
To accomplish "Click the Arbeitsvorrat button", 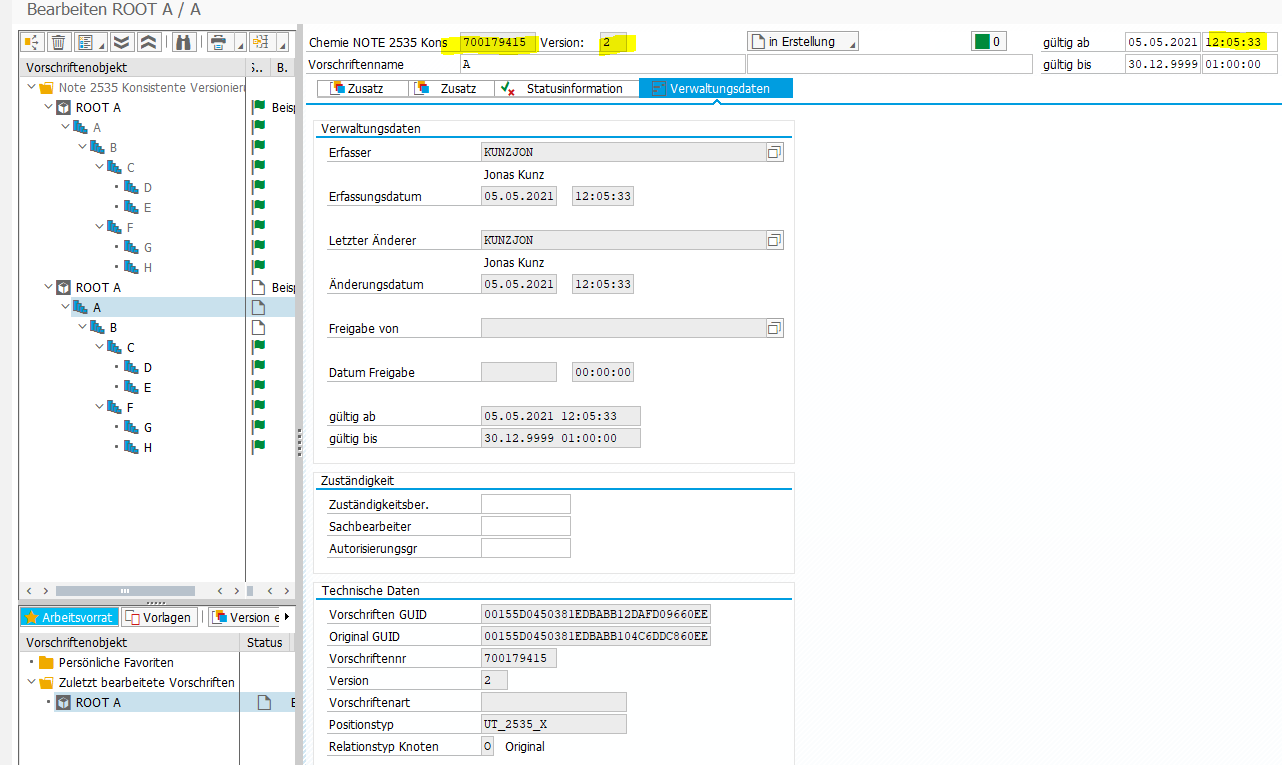I will (x=68, y=617).
